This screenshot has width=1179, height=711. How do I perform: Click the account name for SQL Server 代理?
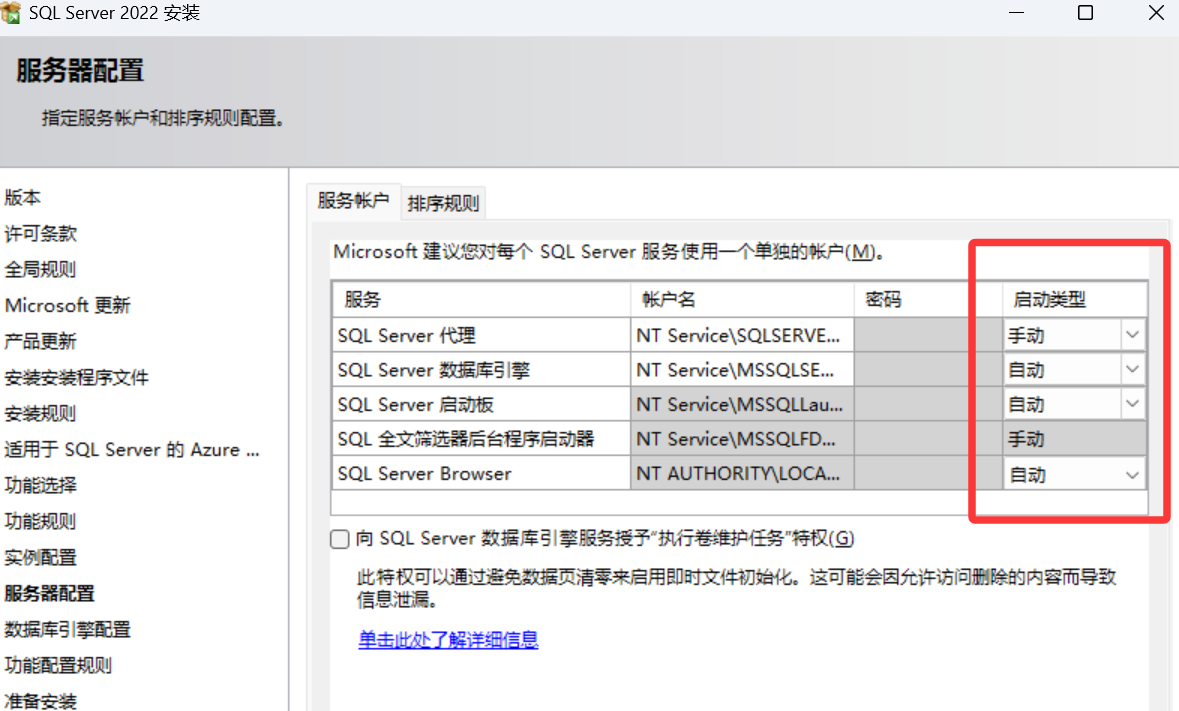[742, 335]
